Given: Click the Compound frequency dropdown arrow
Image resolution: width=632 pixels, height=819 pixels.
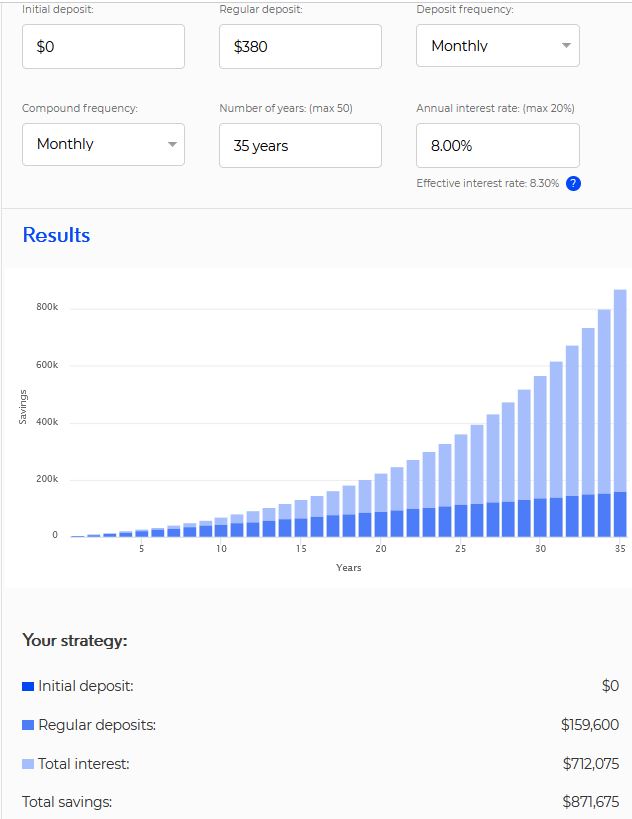Looking at the screenshot, I should (172, 145).
